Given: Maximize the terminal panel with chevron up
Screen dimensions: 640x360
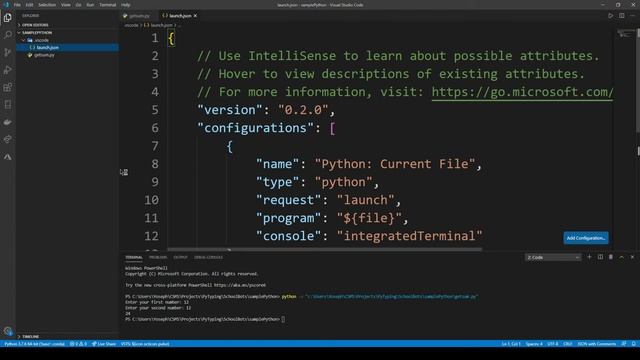Looking at the screenshot, I should click(x=621, y=257).
